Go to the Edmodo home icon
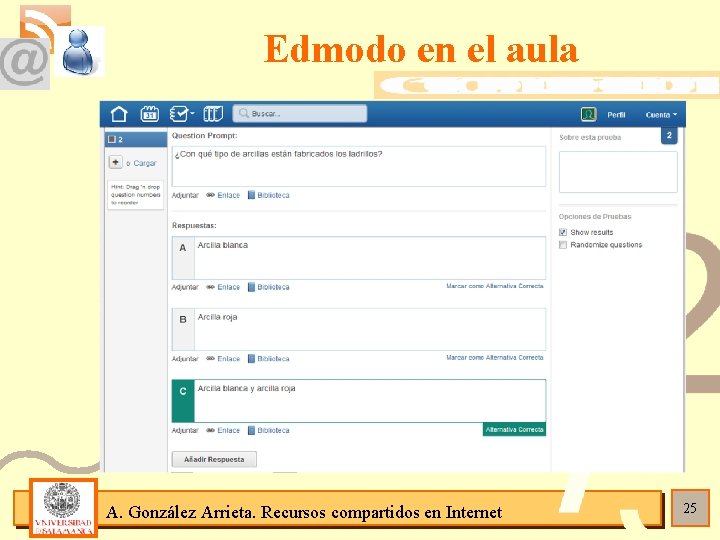 pyautogui.click(x=119, y=114)
